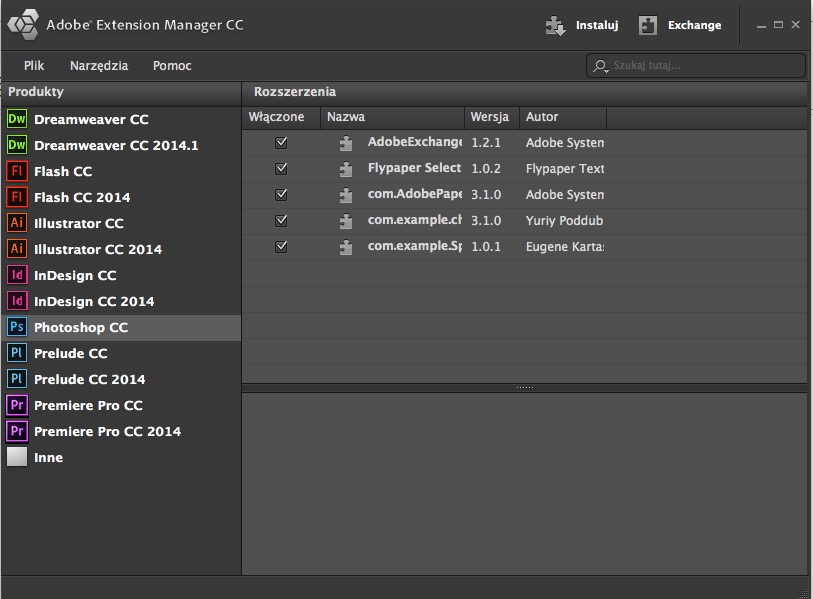This screenshot has width=813, height=599.
Task: Click the Illustrator CC Ai icon
Action: [x=17, y=223]
